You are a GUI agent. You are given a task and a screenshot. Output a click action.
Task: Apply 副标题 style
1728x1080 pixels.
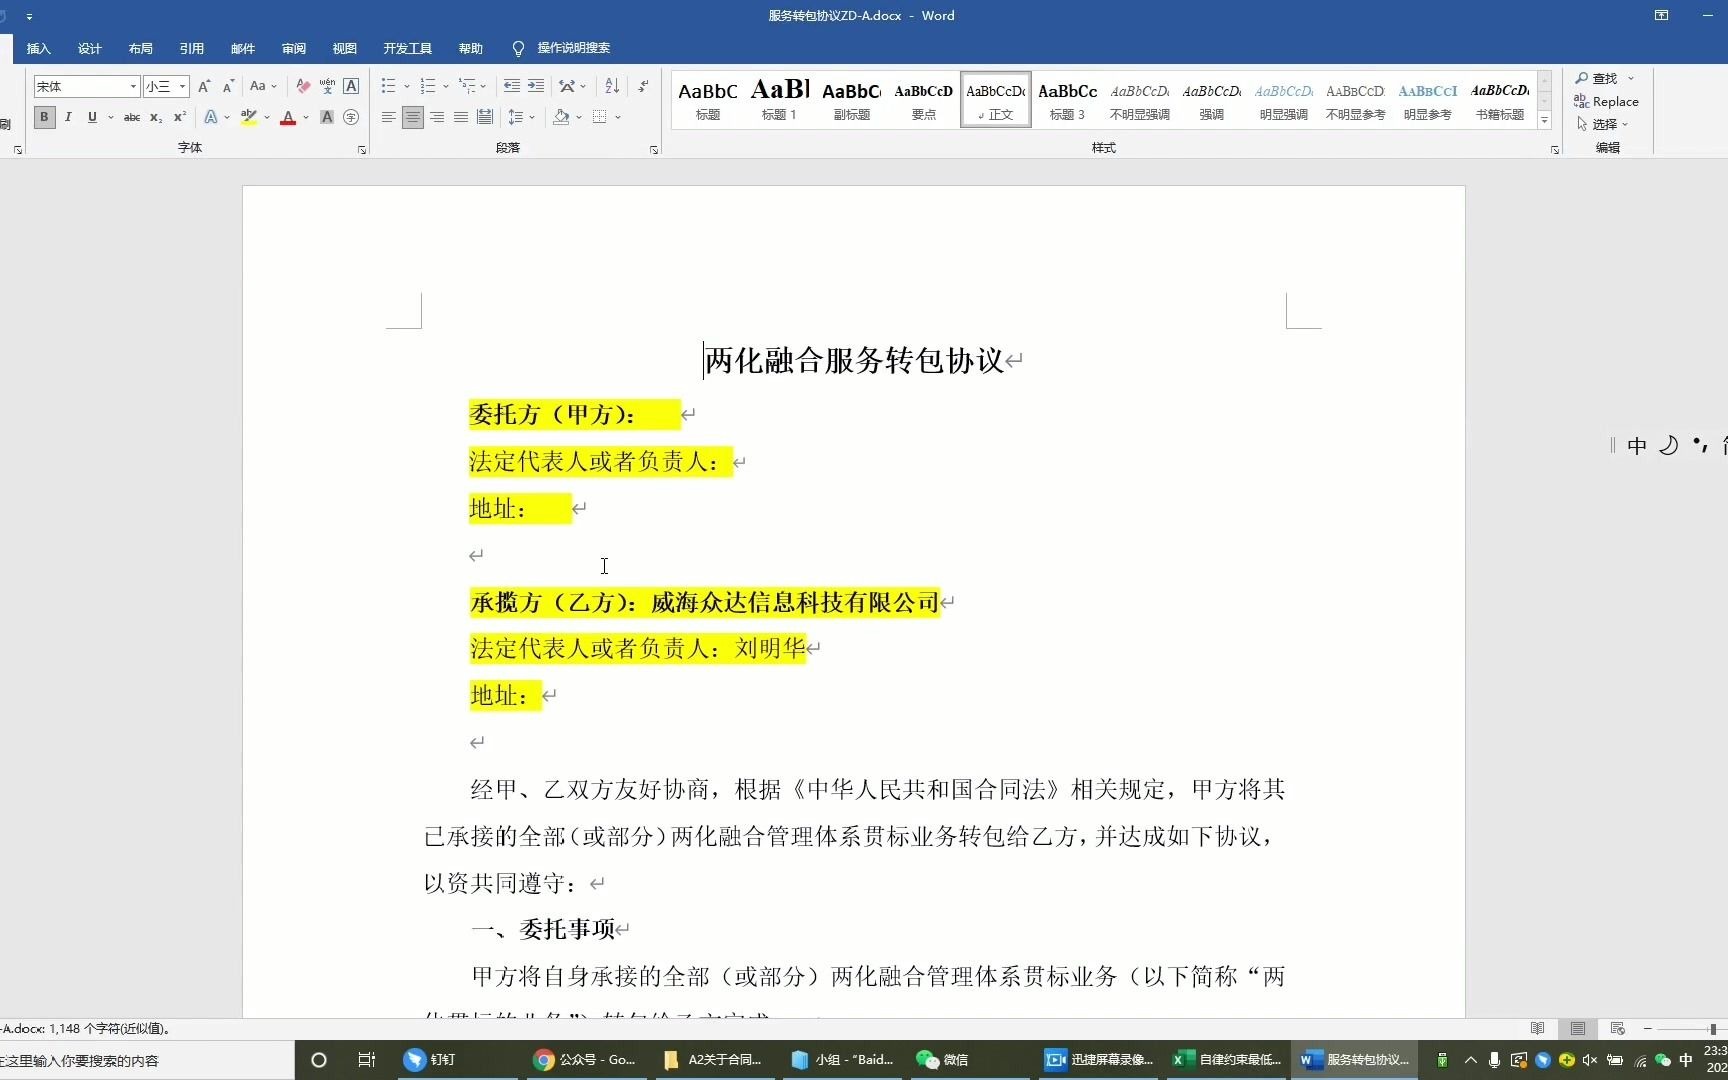tap(852, 99)
